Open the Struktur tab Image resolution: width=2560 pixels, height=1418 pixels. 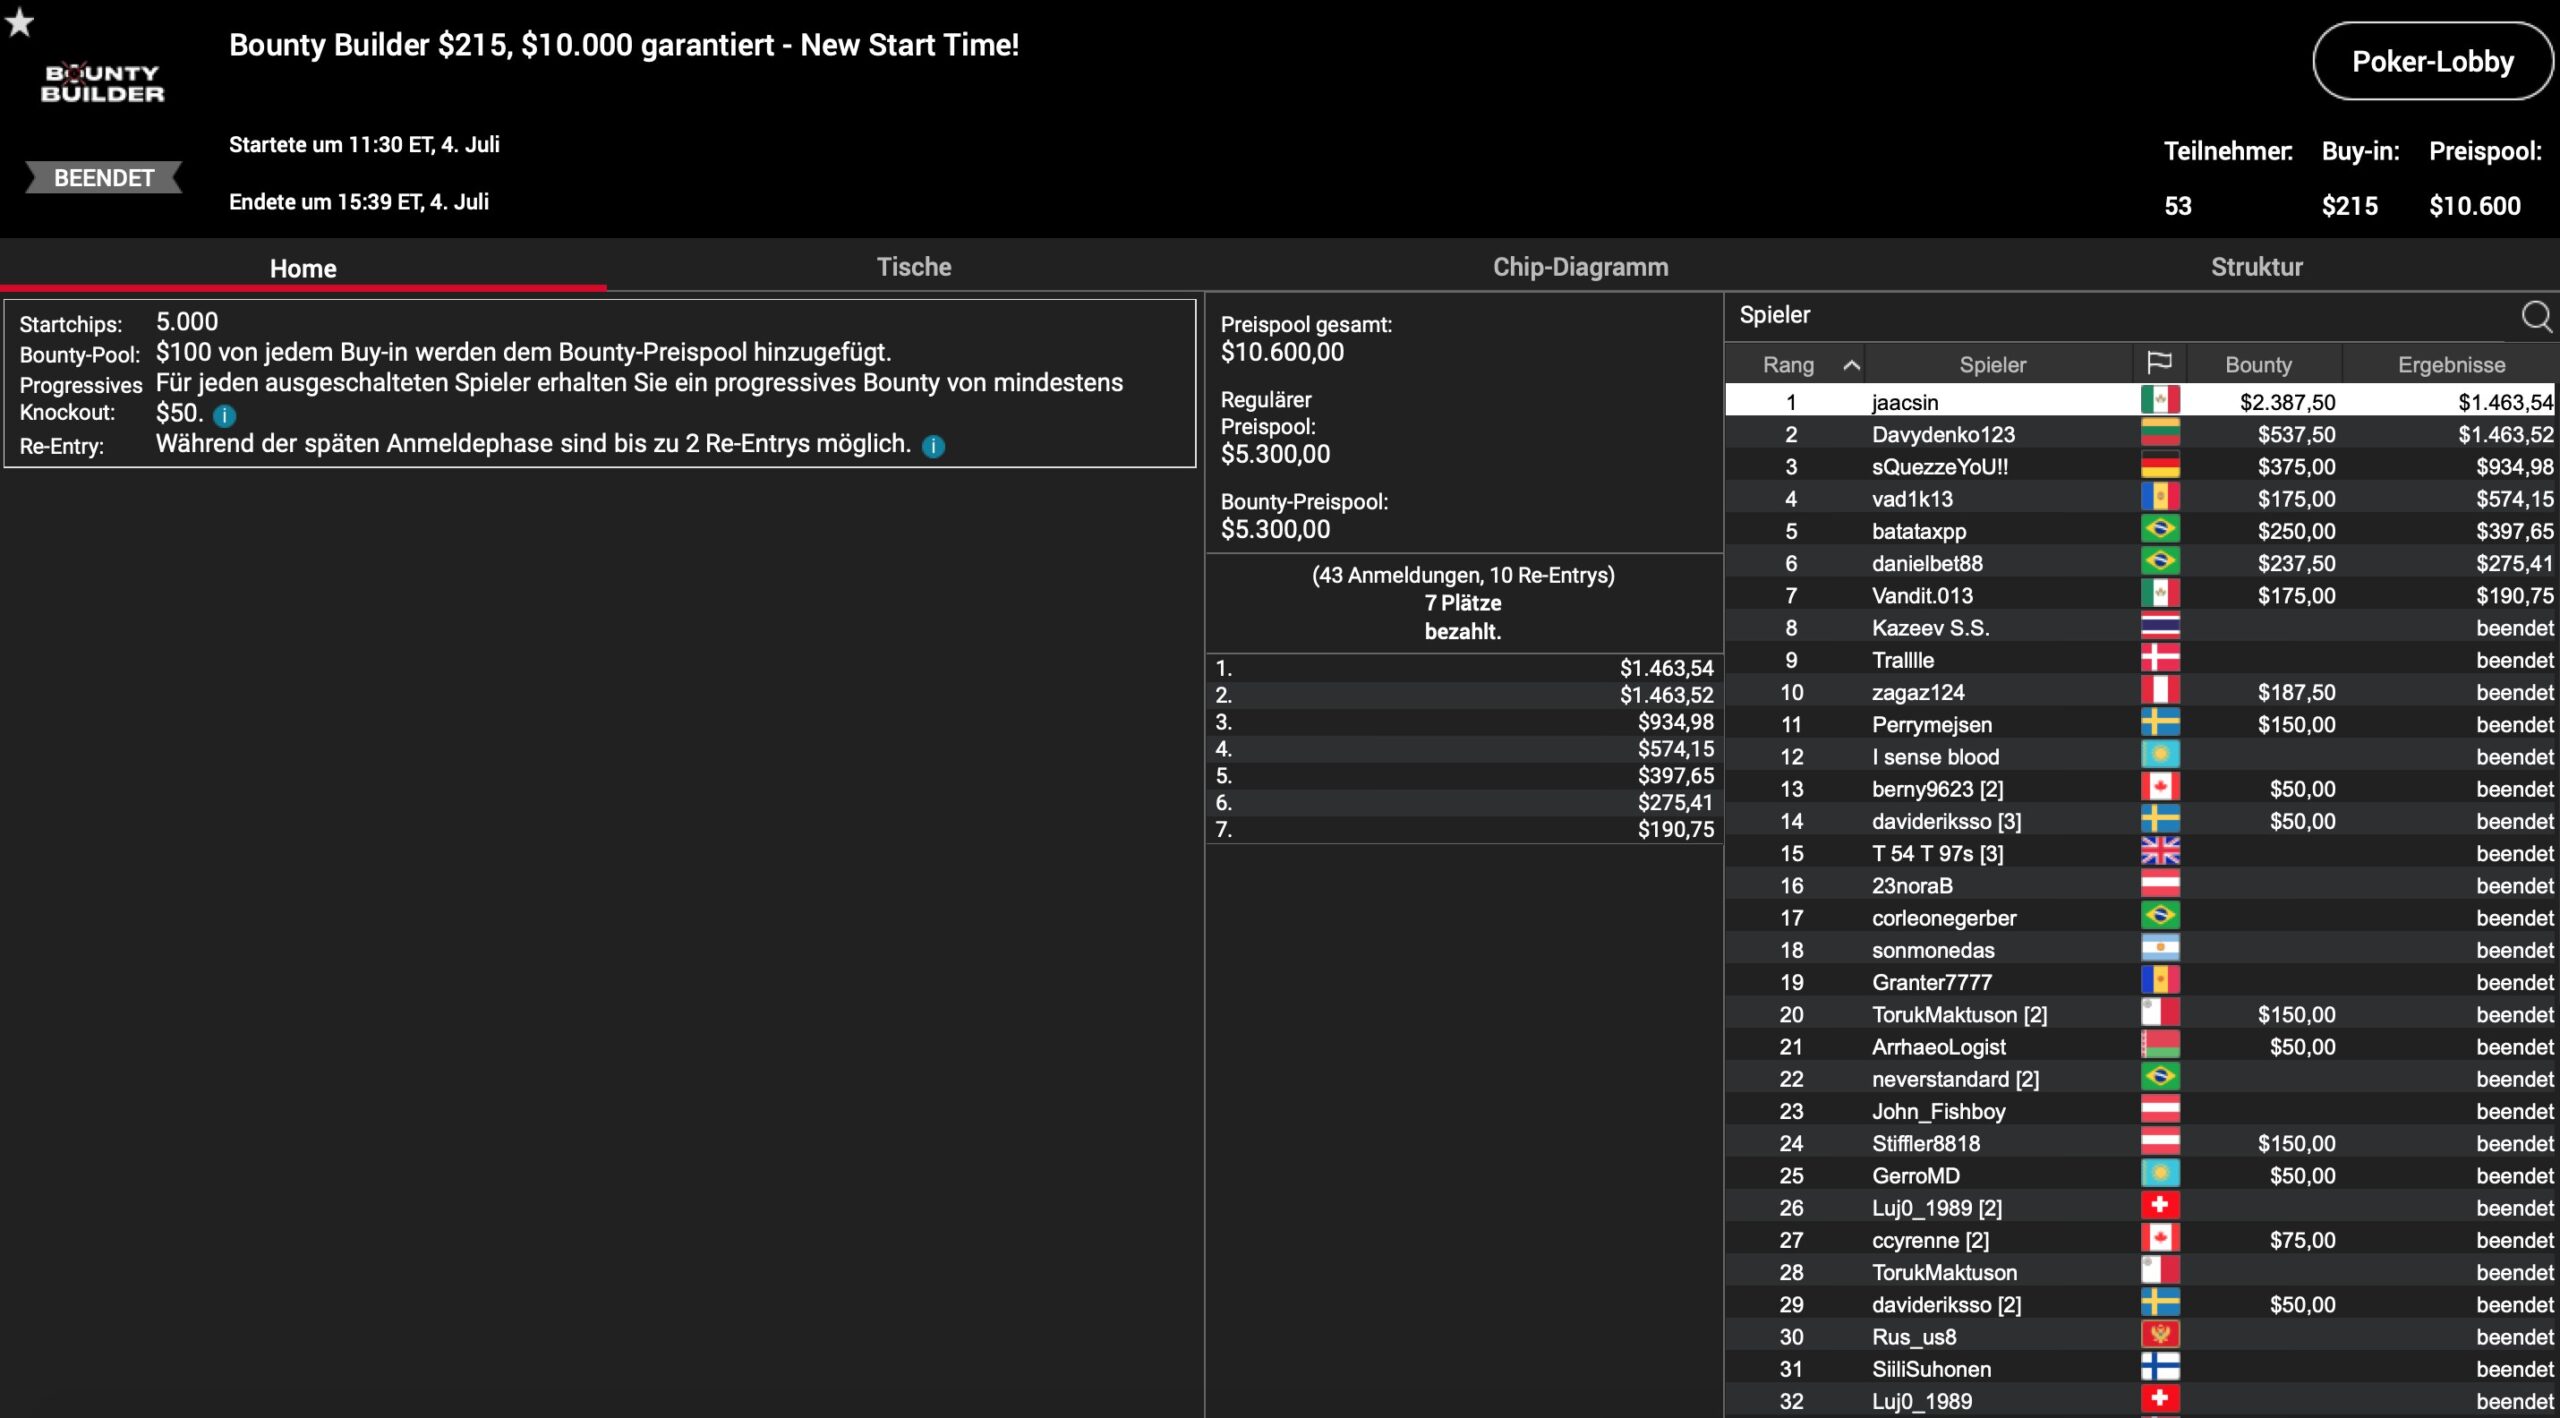[2256, 267]
